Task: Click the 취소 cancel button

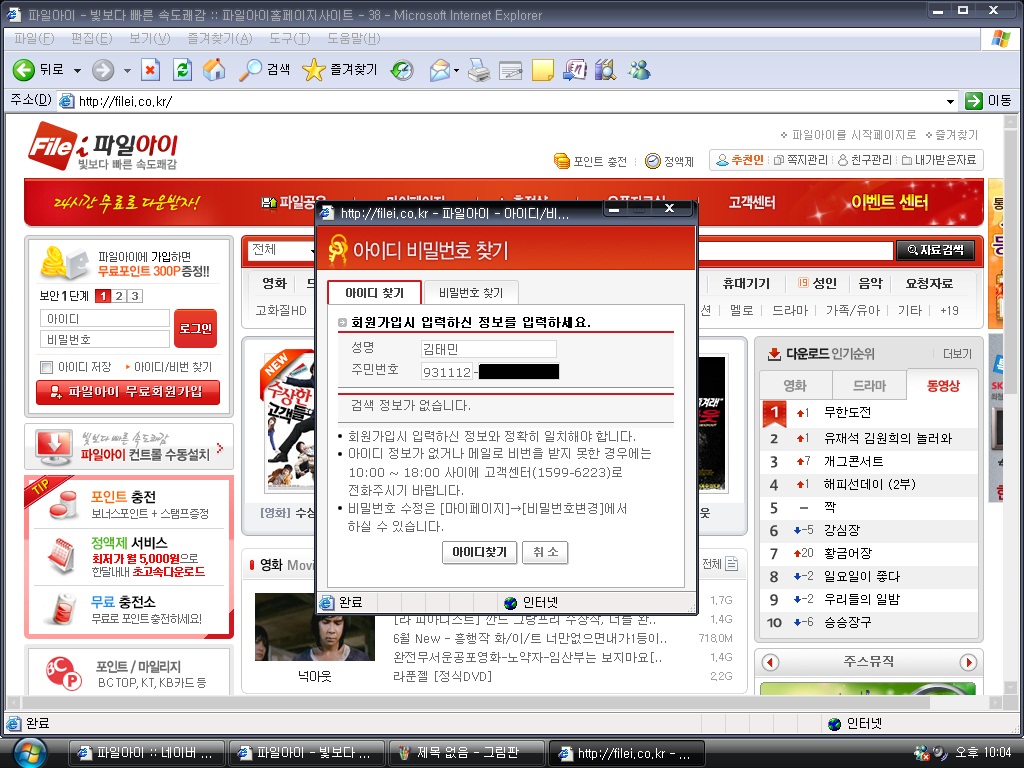Action: click(x=545, y=552)
